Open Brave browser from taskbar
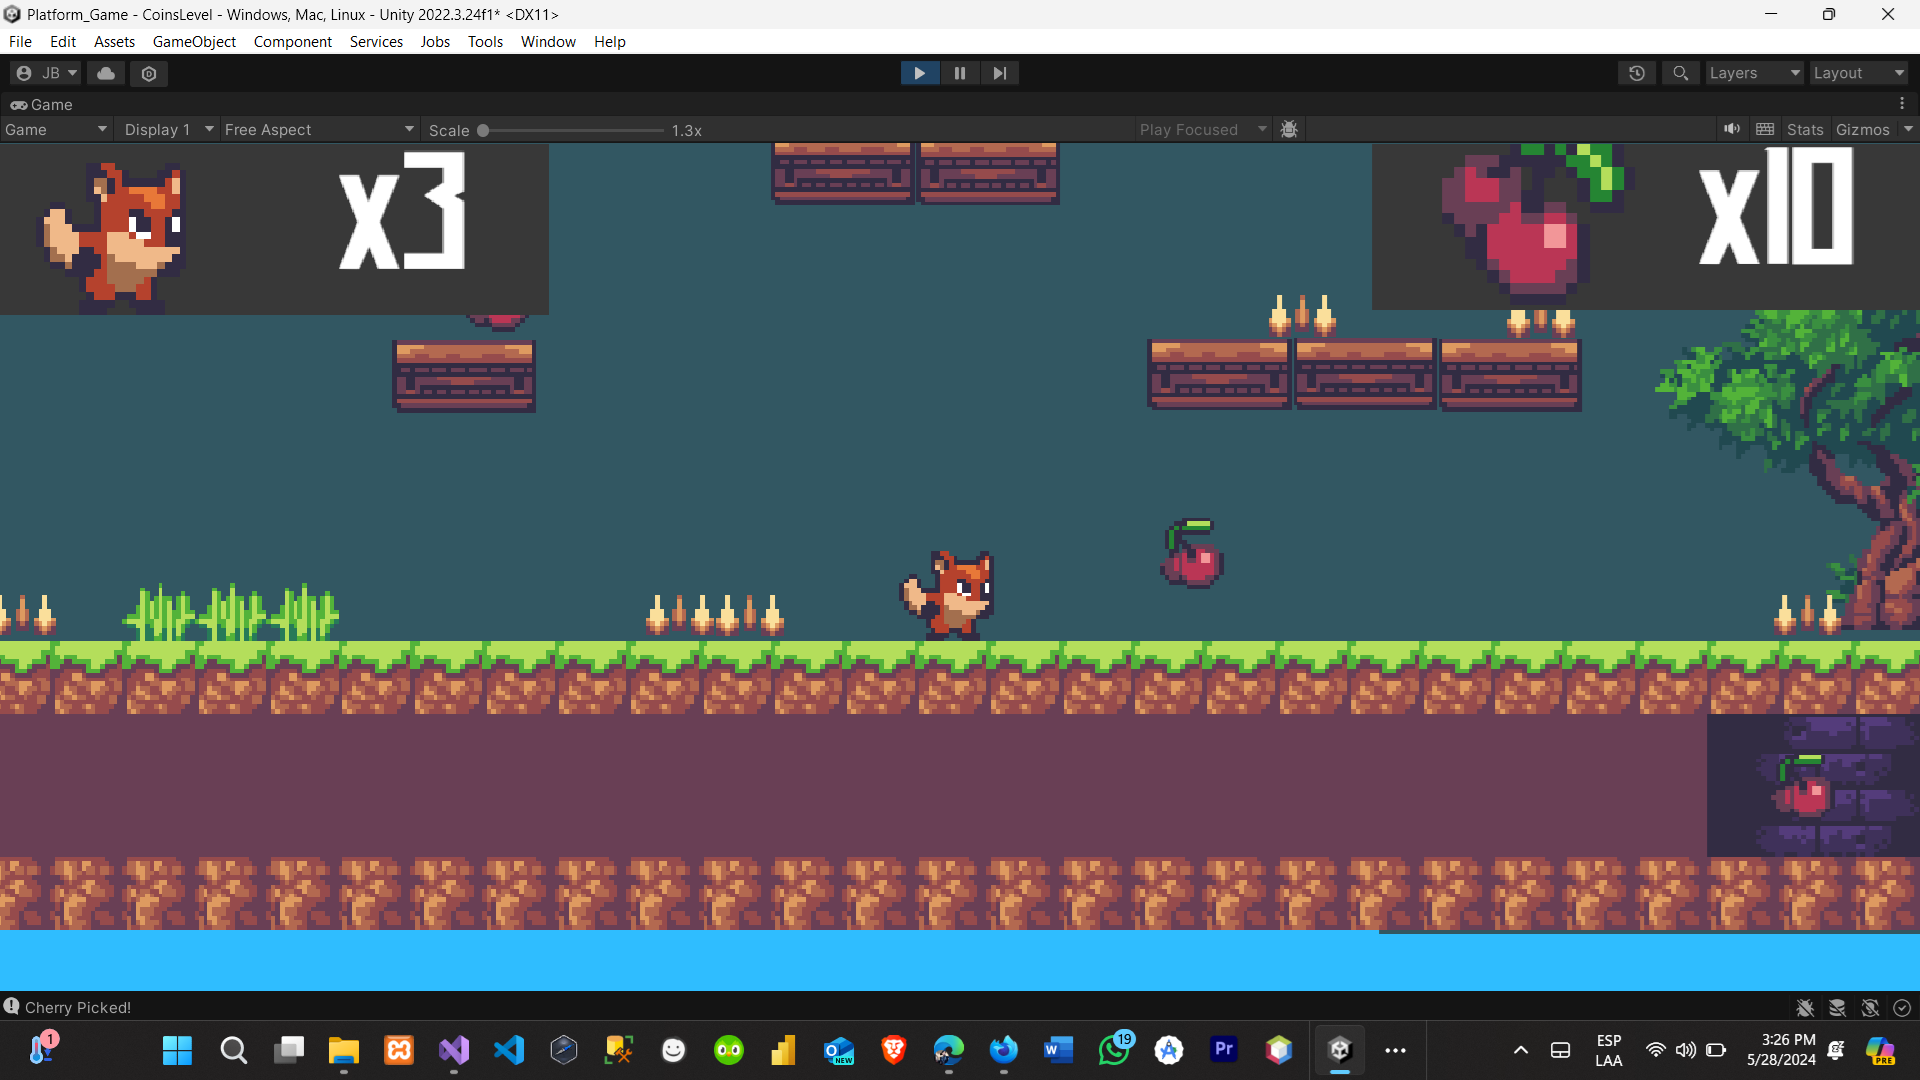1920x1080 pixels. coord(894,1050)
